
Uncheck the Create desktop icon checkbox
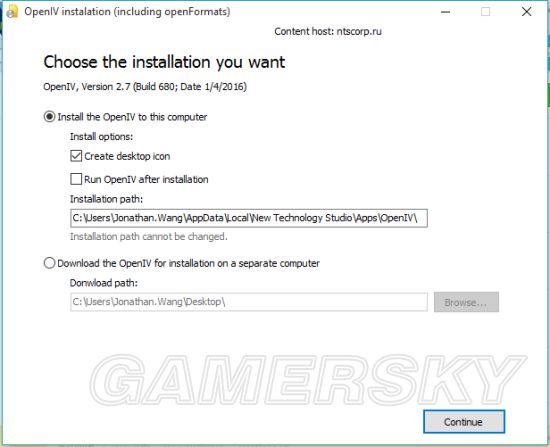(76, 156)
